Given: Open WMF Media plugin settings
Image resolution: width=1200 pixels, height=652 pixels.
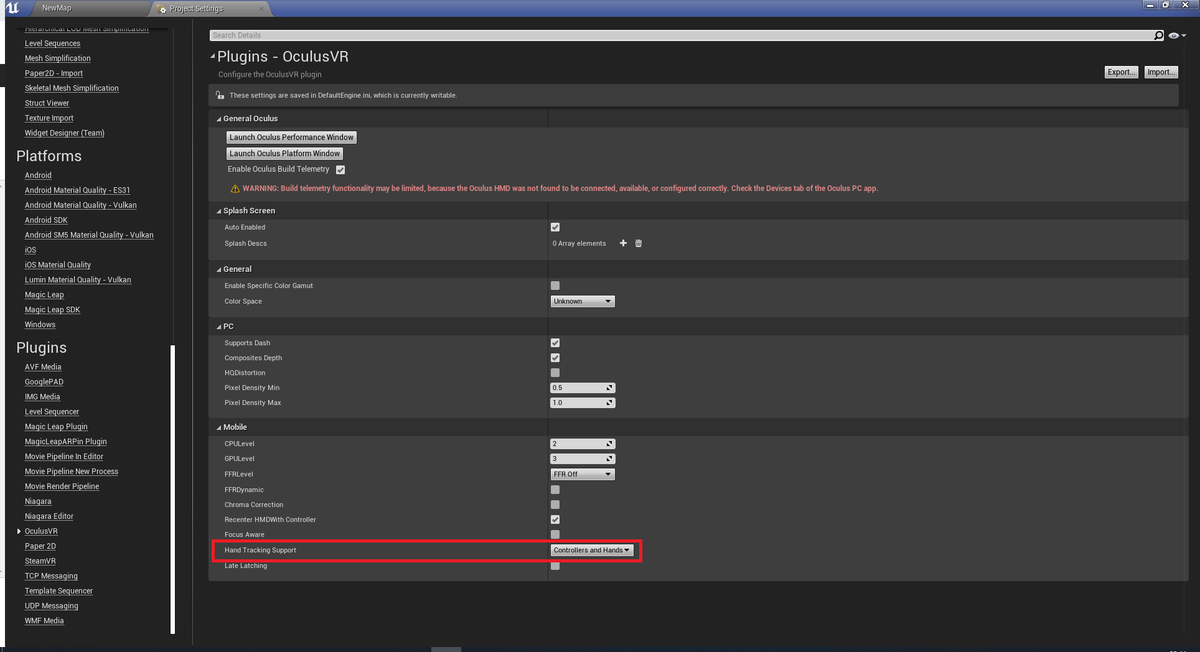Looking at the screenshot, I should click(x=44, y=621).
